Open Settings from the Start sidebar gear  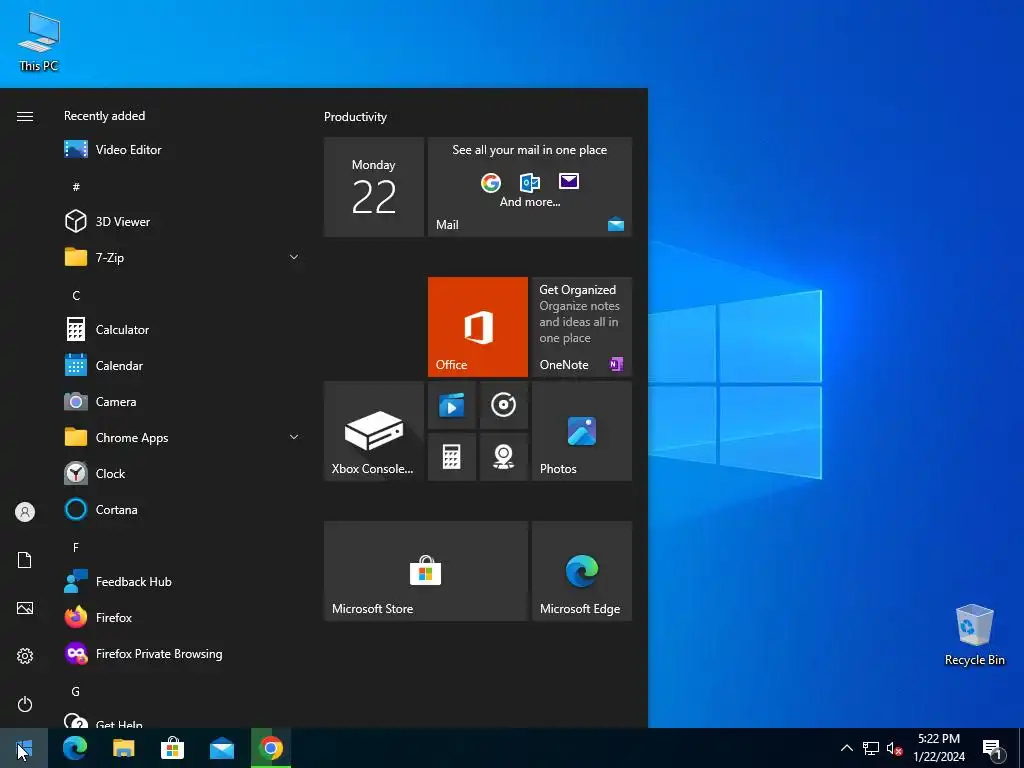click(25, 656)
